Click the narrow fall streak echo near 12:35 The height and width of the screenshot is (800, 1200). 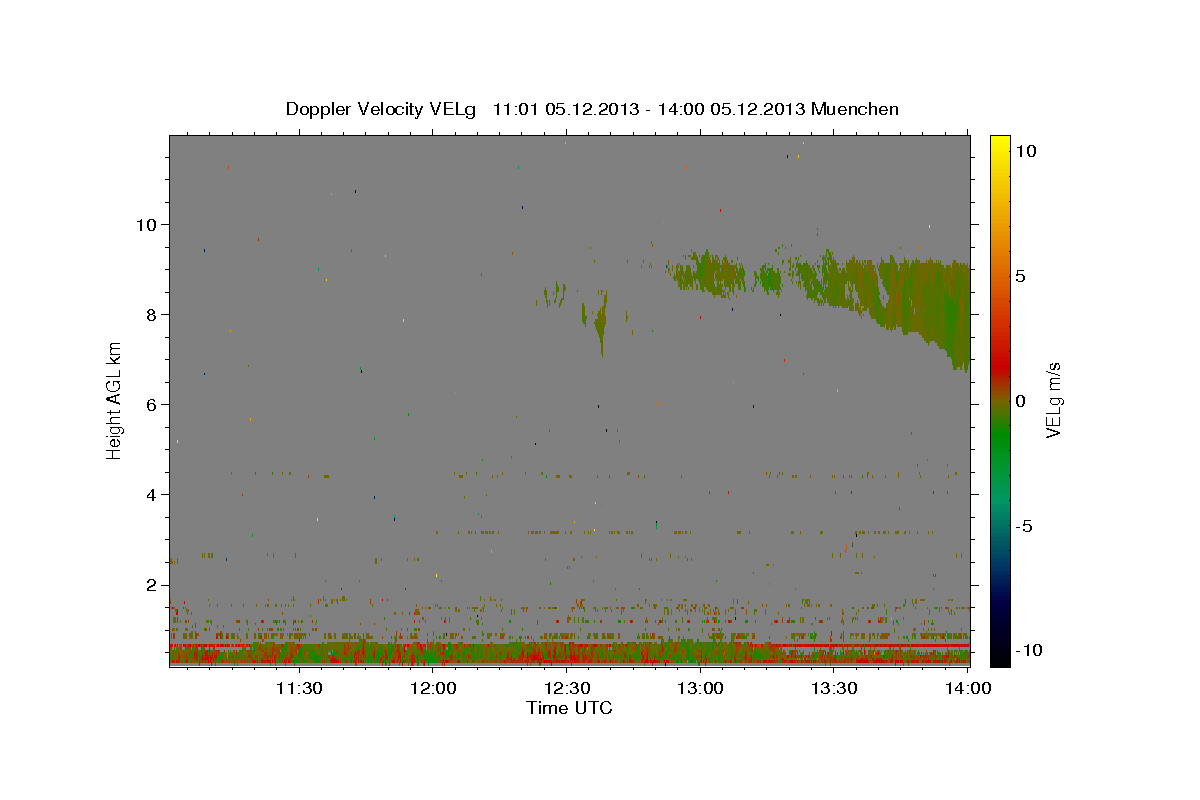point(601,322)
